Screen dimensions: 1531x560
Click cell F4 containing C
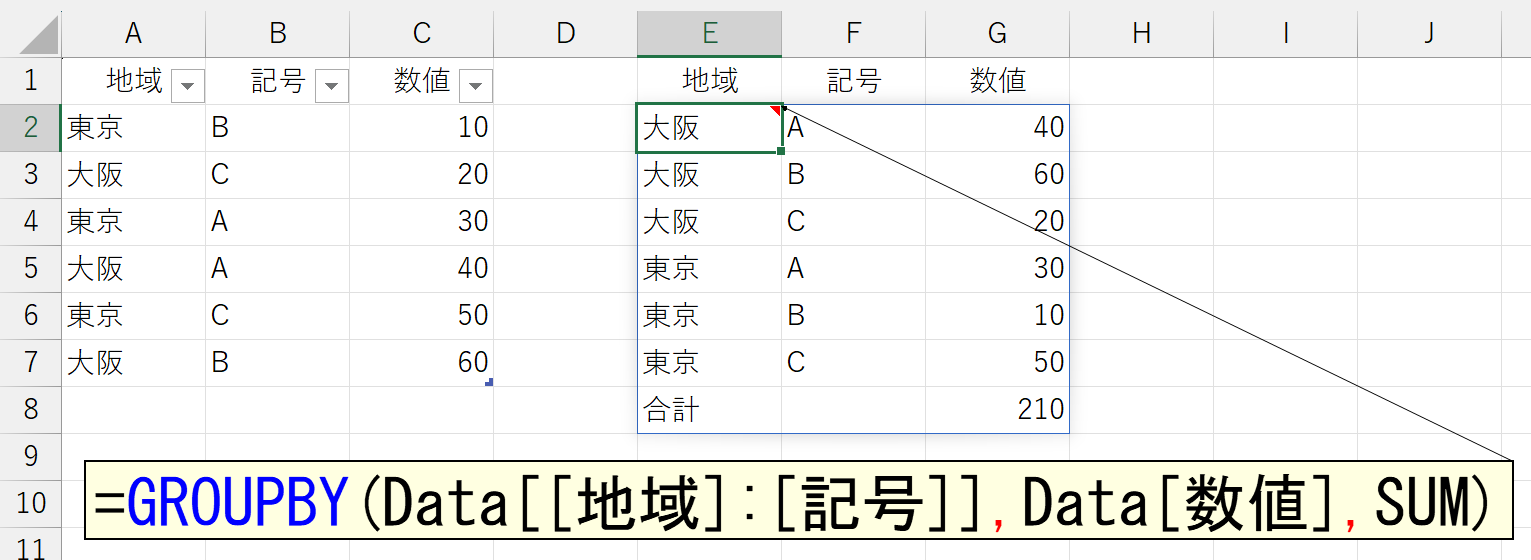[854, 222]
